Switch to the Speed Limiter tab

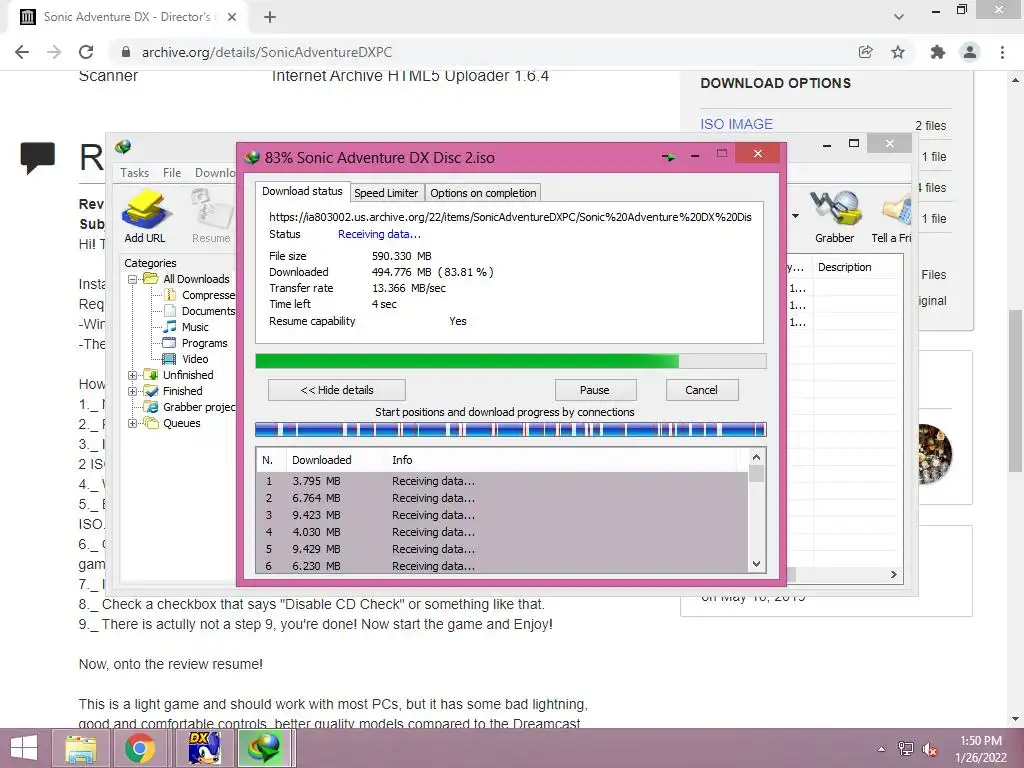(x=386, y=193)
